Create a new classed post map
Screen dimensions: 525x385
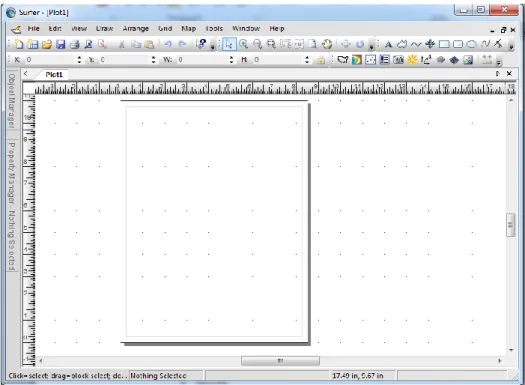[384, 60]
